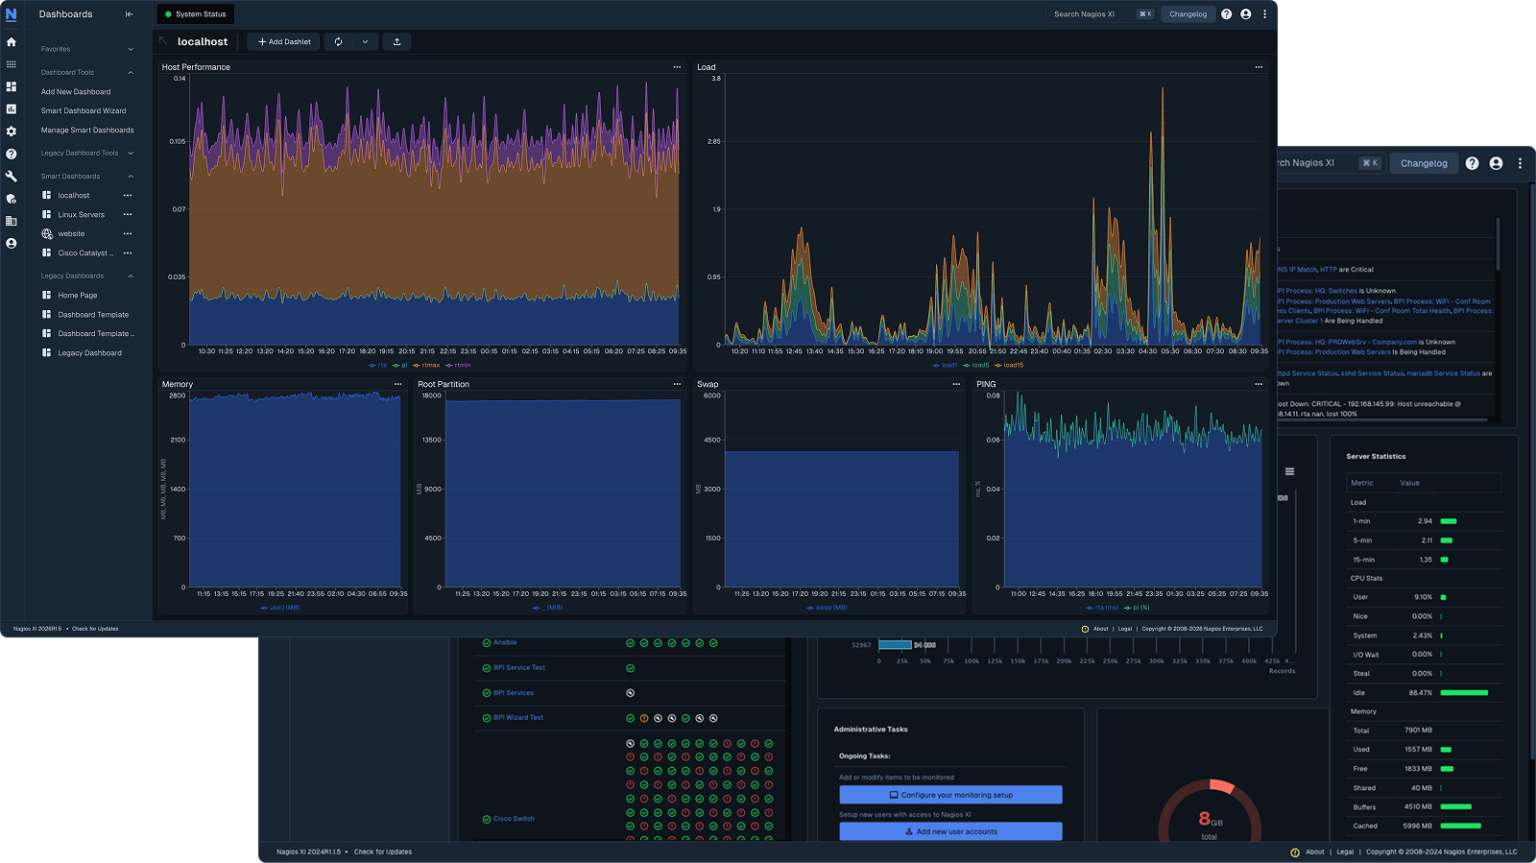The height and width of the screenshot is (863, 1536).
Task: Open the Help question icon in the left rail
Action: tap(11, 154)
